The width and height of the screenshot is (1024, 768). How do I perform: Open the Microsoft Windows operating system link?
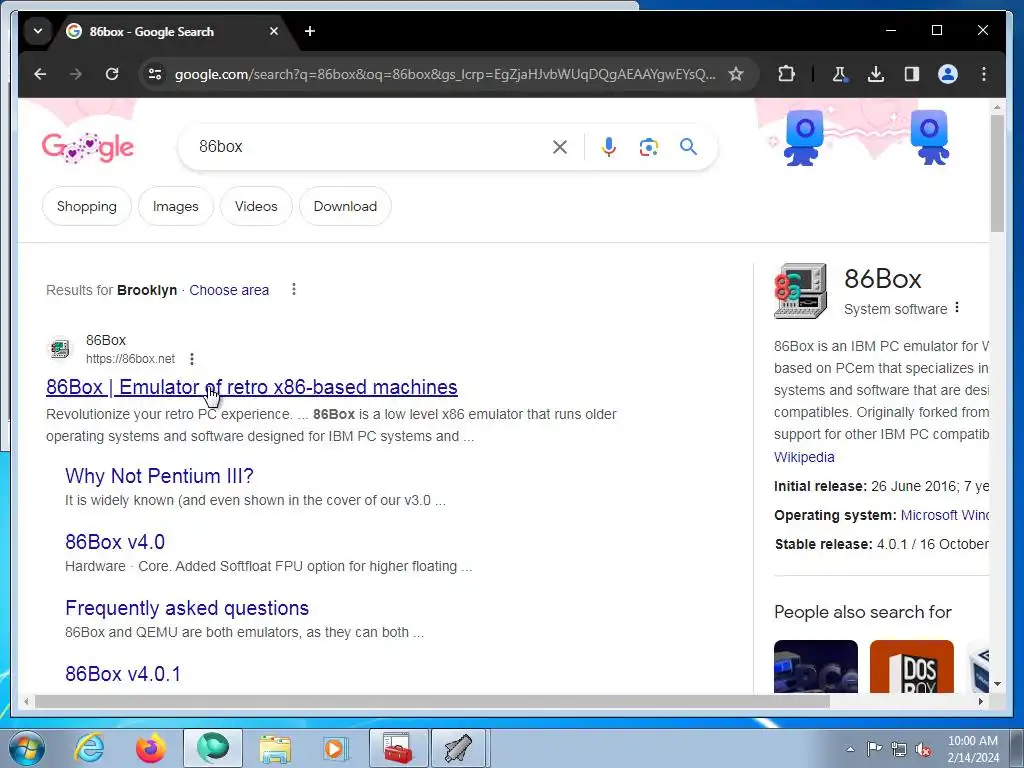tap(945, 515)
